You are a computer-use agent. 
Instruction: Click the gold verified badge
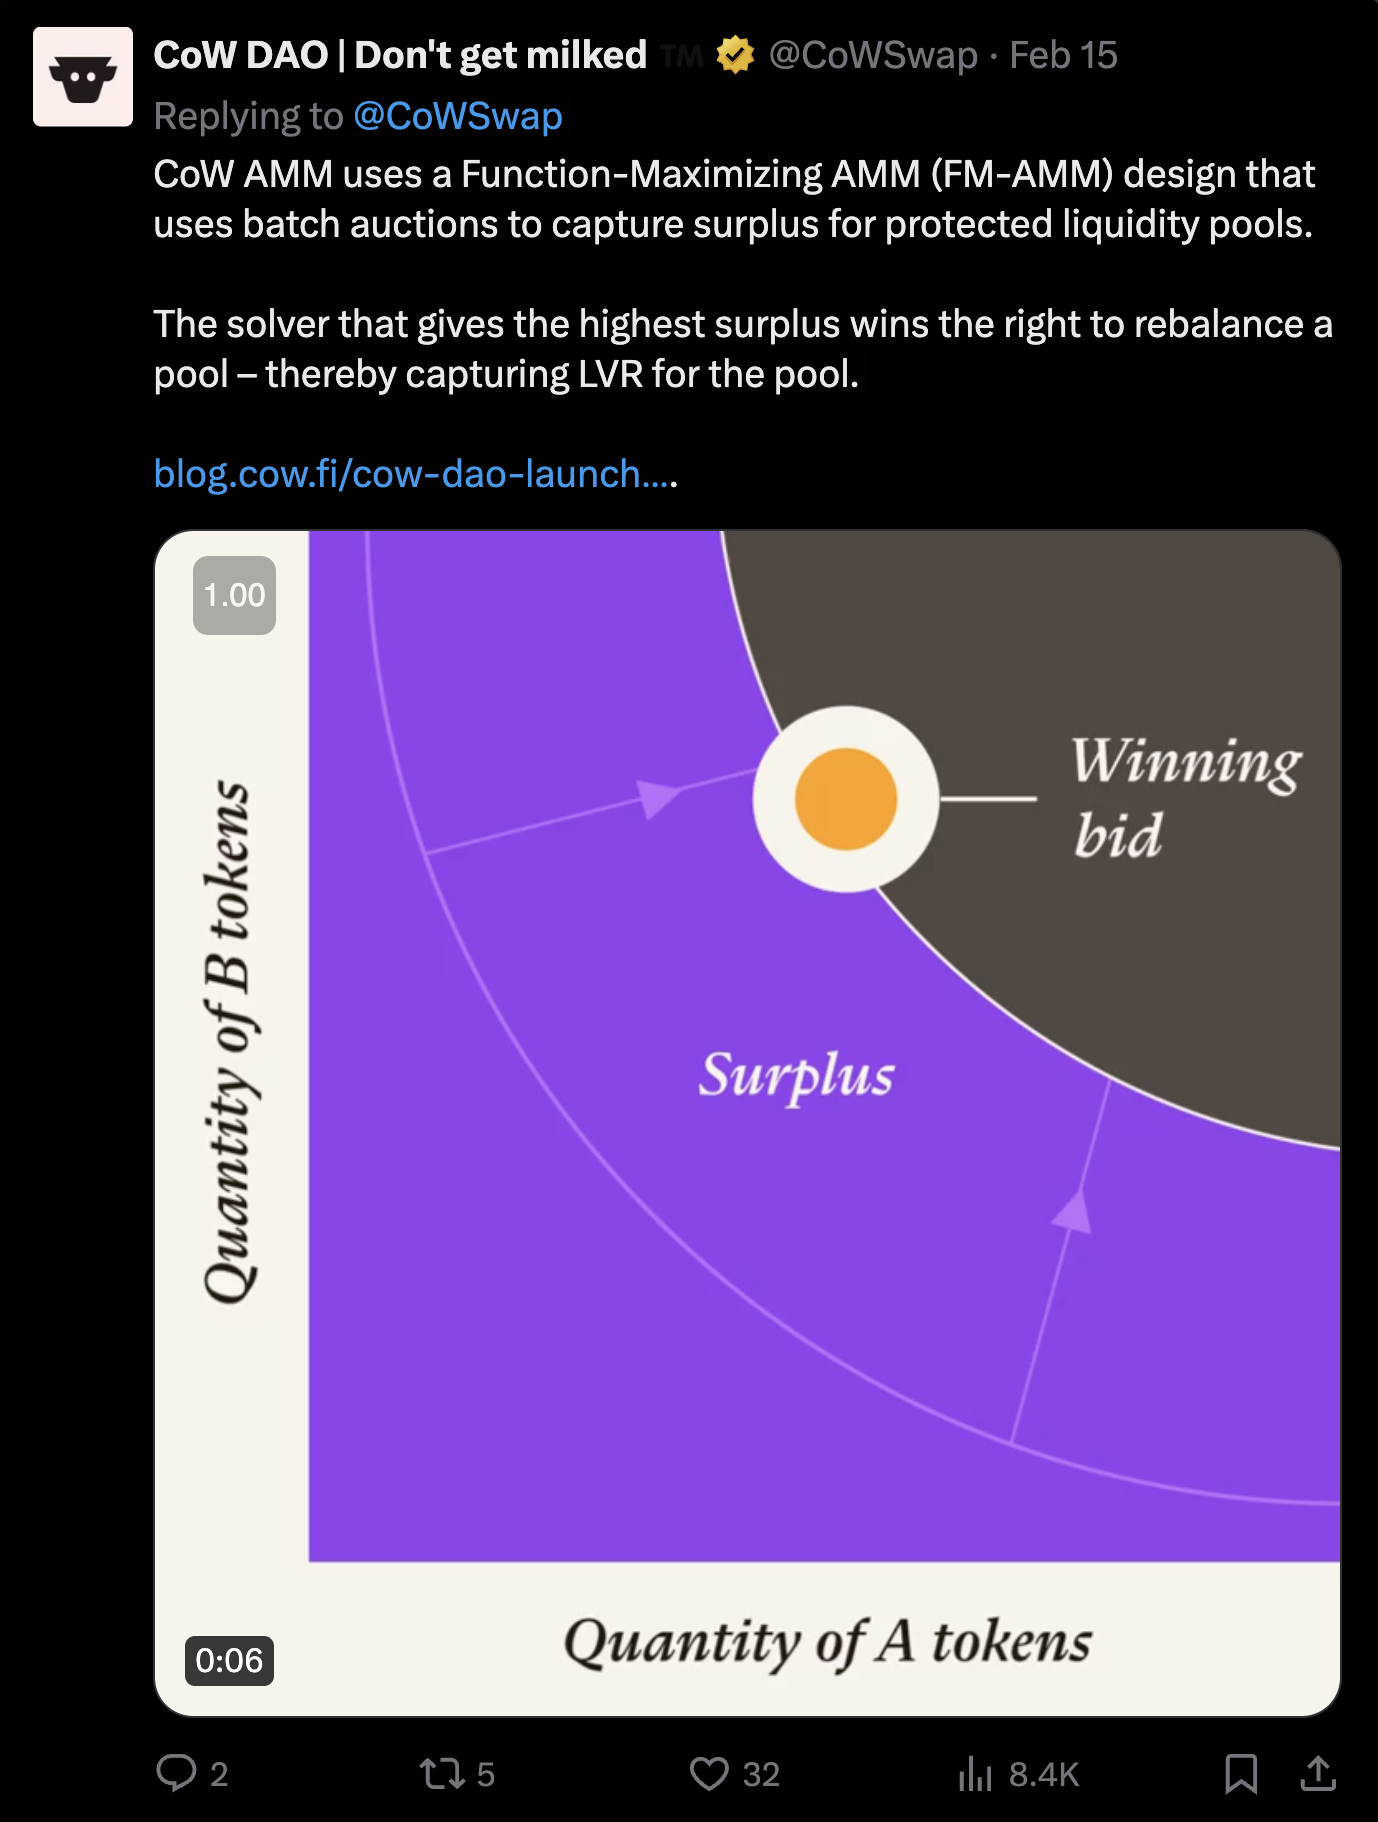pyautogui.click(x=735, y=55)
